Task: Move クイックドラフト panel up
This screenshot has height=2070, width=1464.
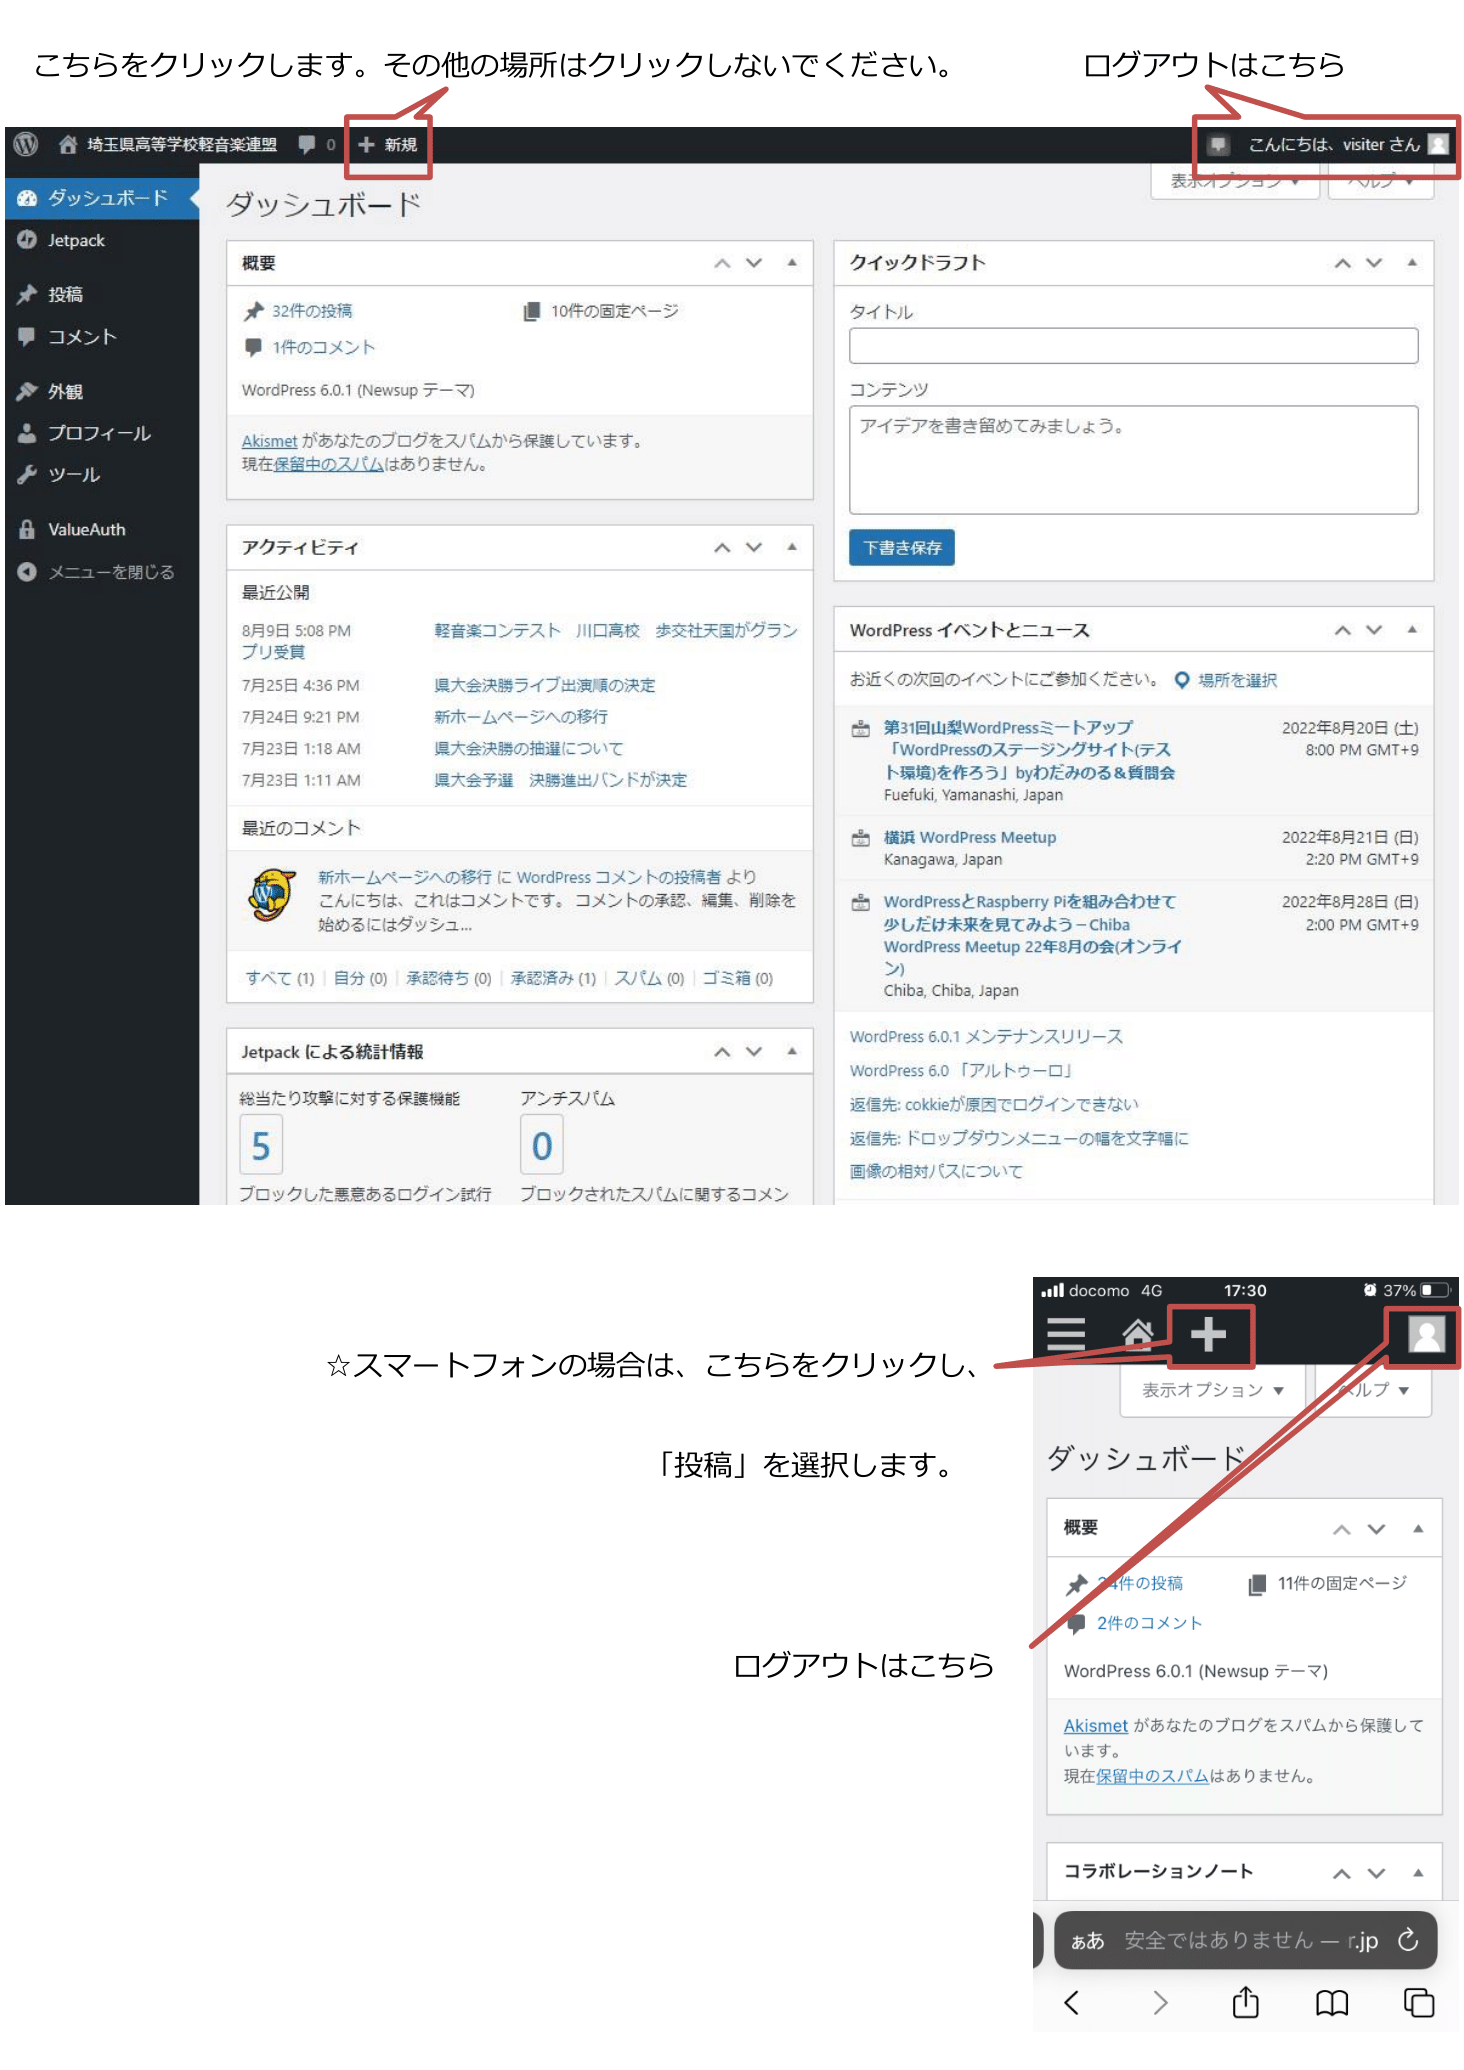Action: coord(1343,263)
